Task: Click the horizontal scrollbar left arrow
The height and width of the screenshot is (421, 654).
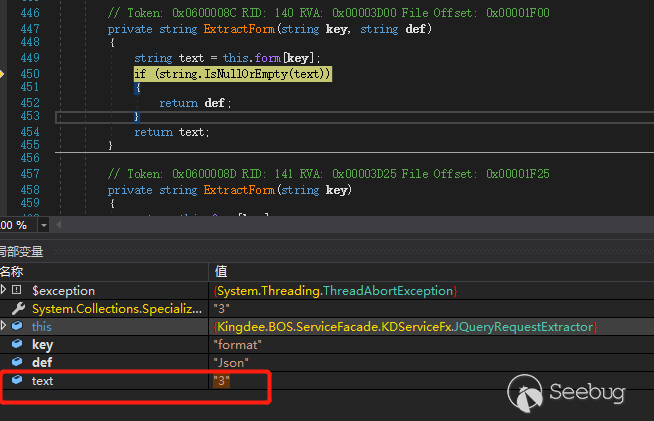Action: click(x=59, y=225)
